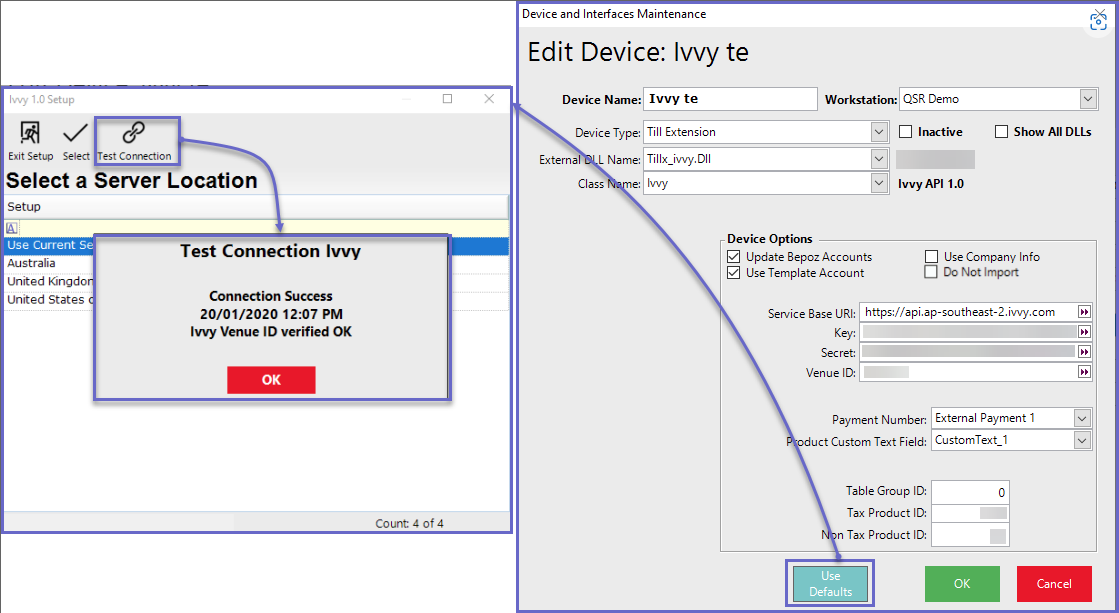Click the Table Group ID field
This screenshot has height=613, width=1119.
pos(970,492)
